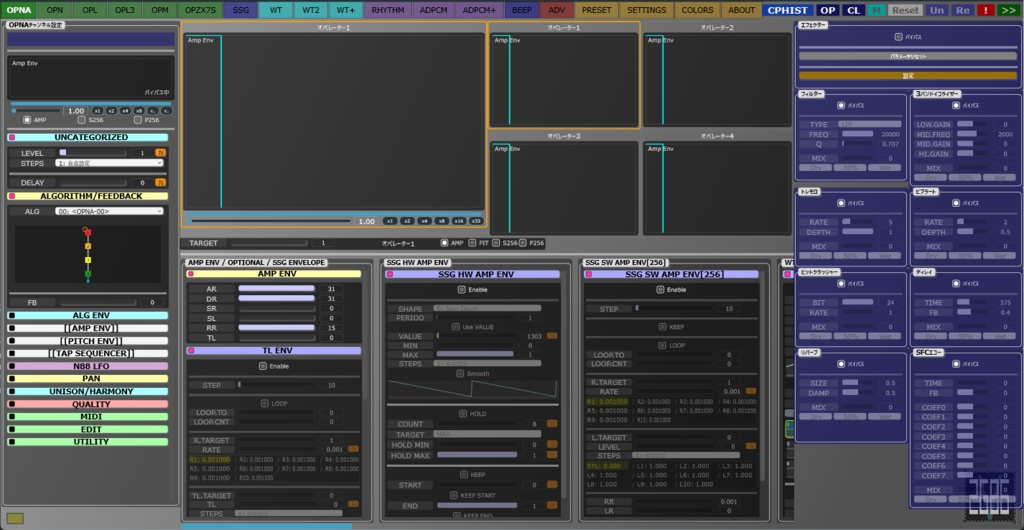Viewport: 1024px width, 530px height.
Task: Click orange button beside HOLD MIN value
Action: click(552, 444)
